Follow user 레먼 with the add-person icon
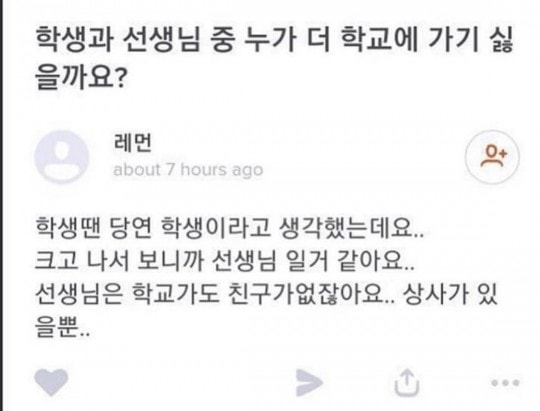Screen dimensions: 540x411 492,157
